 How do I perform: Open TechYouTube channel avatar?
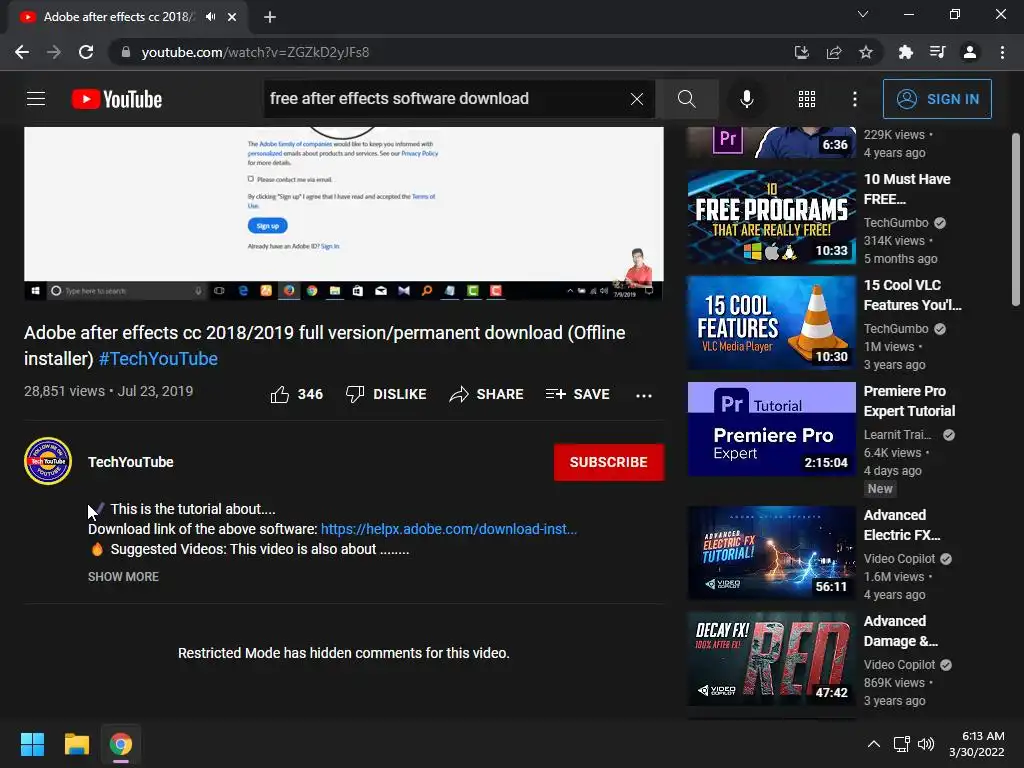[48, 461]
